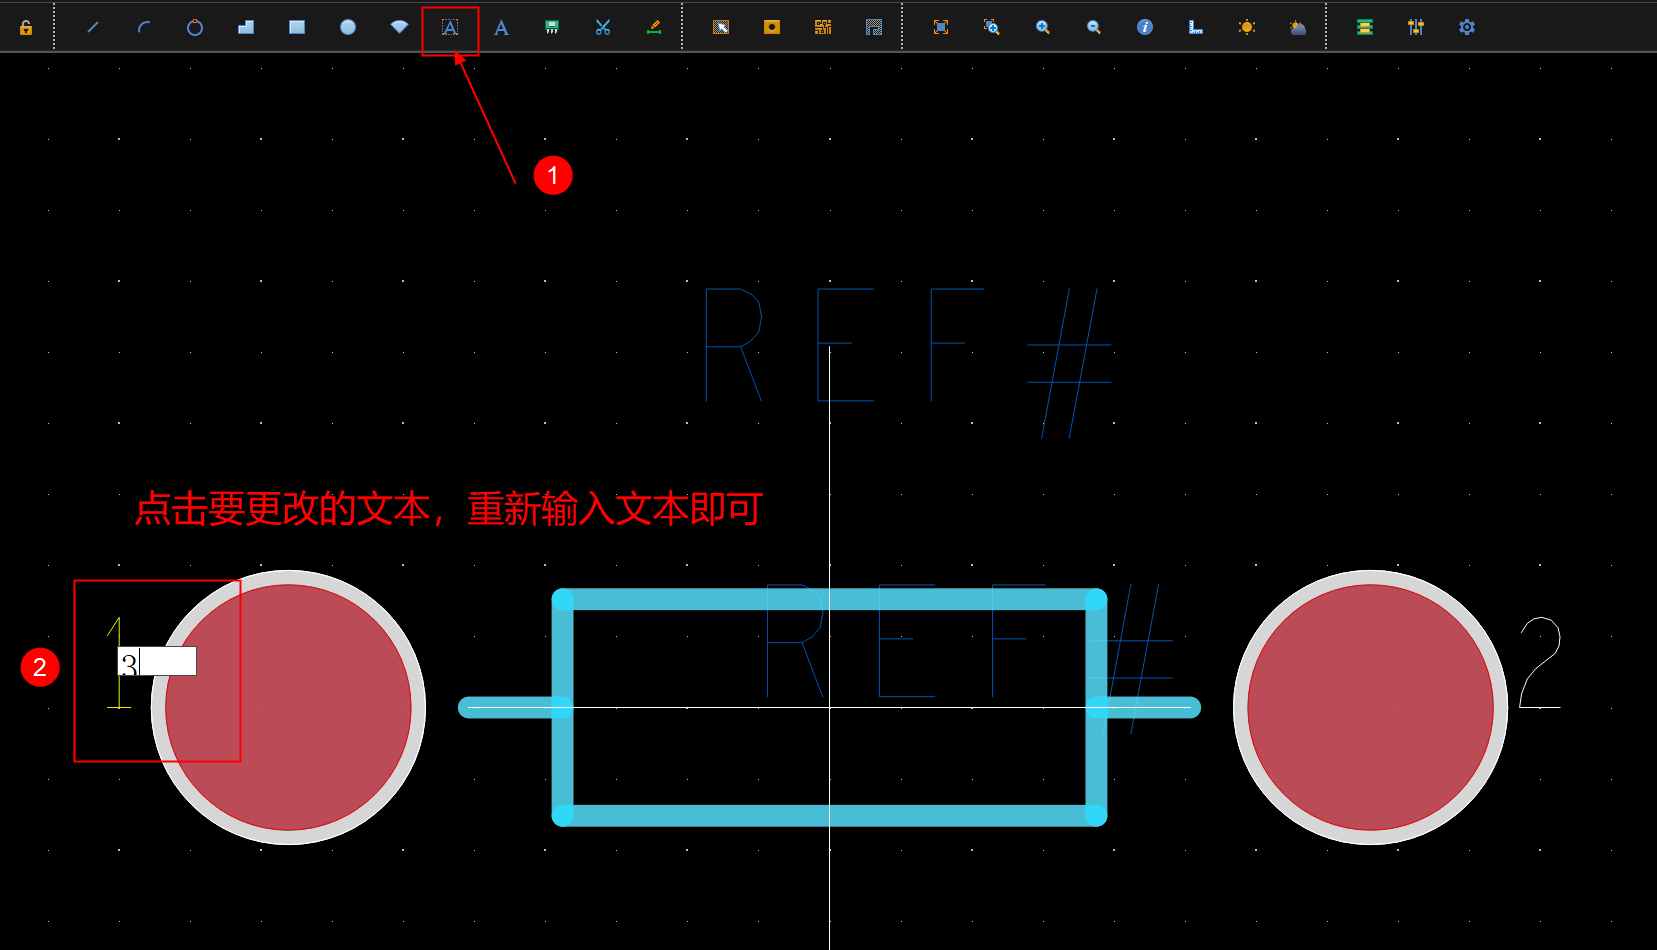1657x950 pixels.
Task: Toggle the sun brightness icon
Action: pyautogui.click(x=1247, y=28)
